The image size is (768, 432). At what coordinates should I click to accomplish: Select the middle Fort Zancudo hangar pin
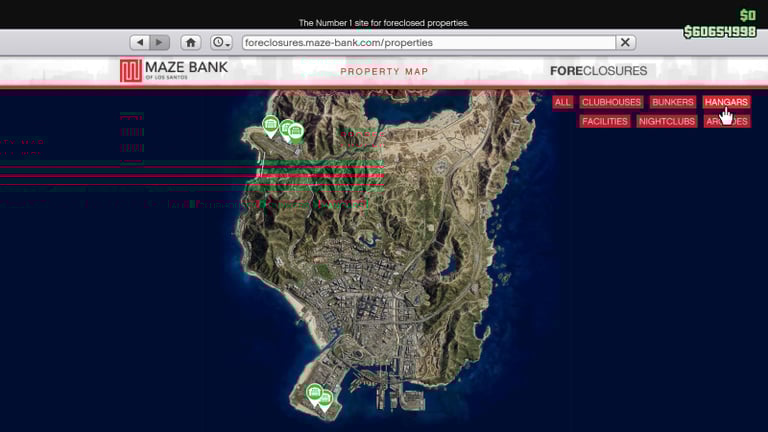[x=285, y=127]
